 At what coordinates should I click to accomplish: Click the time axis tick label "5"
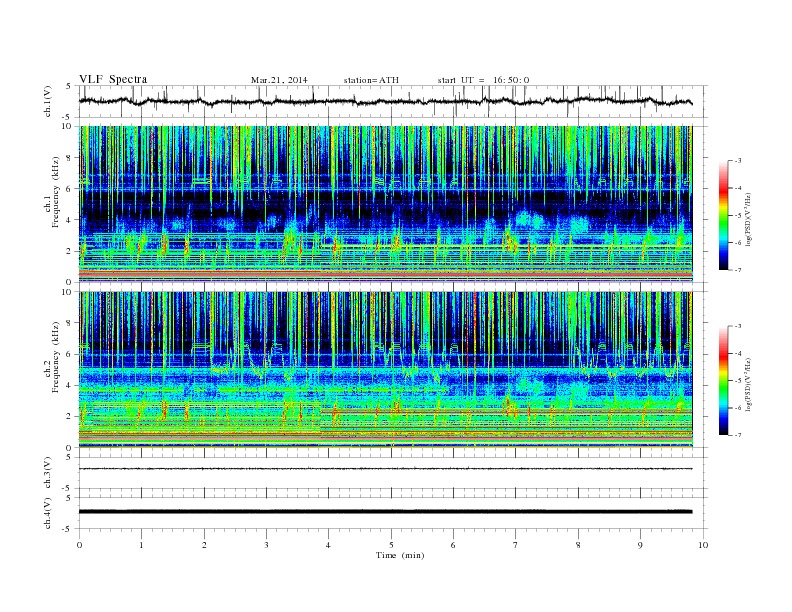(391, 545)
